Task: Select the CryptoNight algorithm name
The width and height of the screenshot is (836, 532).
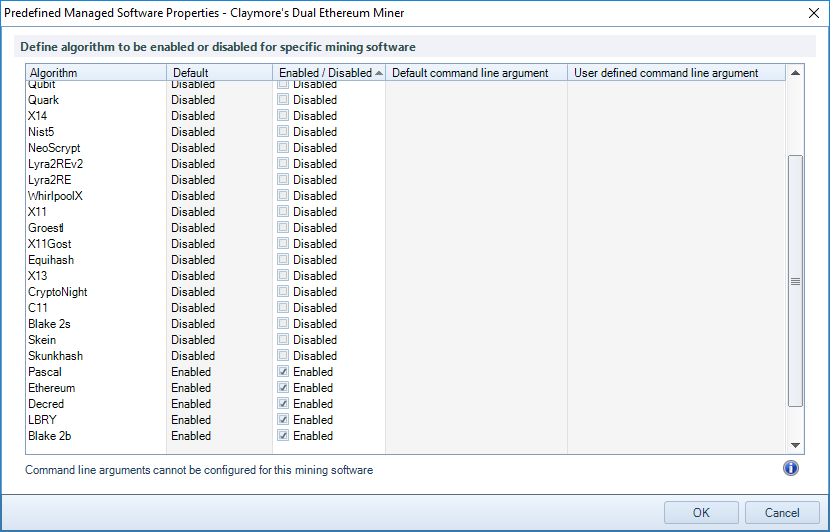Action: point(58,292)
